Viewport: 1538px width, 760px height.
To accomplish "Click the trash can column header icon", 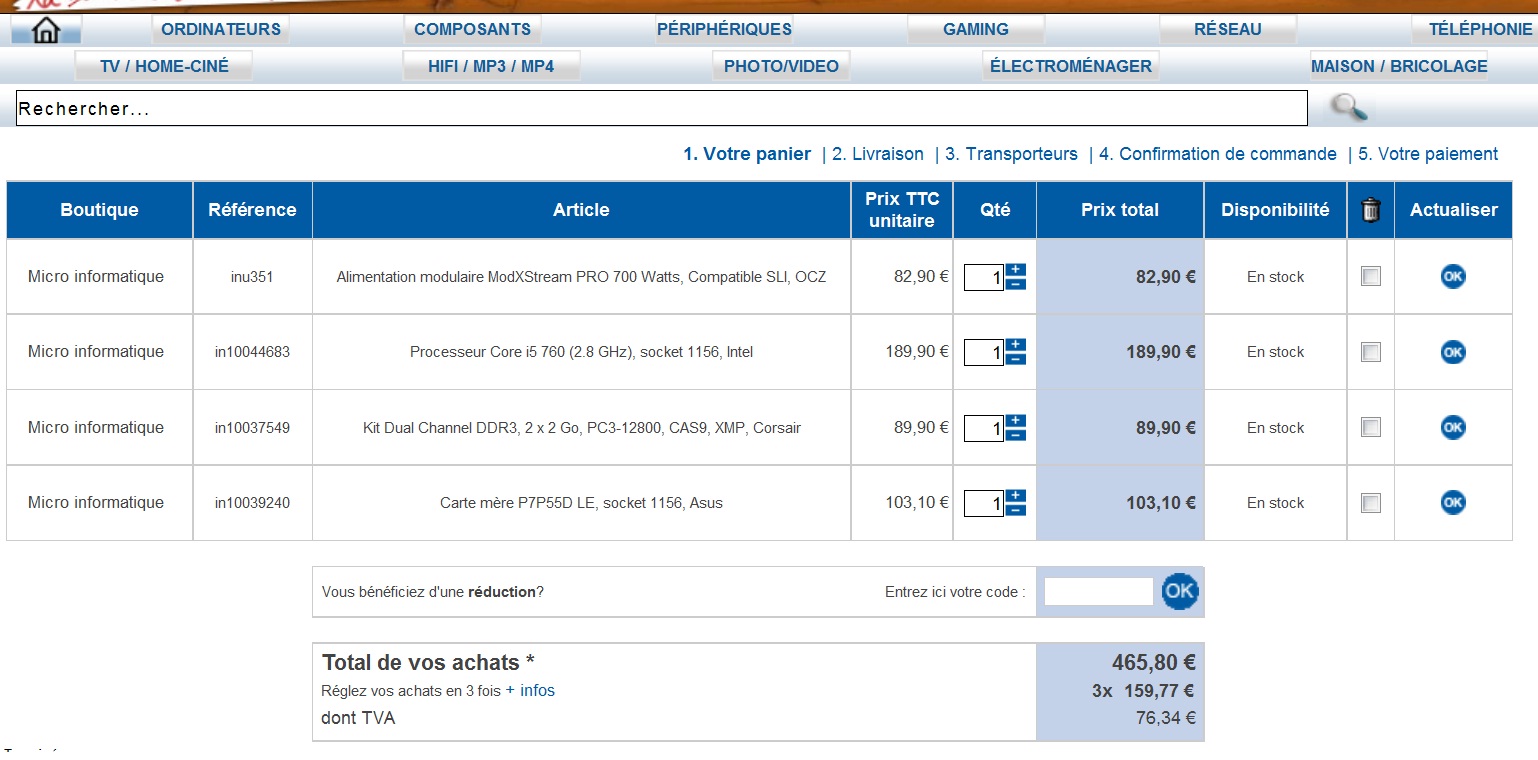I will coord(1370,210).
